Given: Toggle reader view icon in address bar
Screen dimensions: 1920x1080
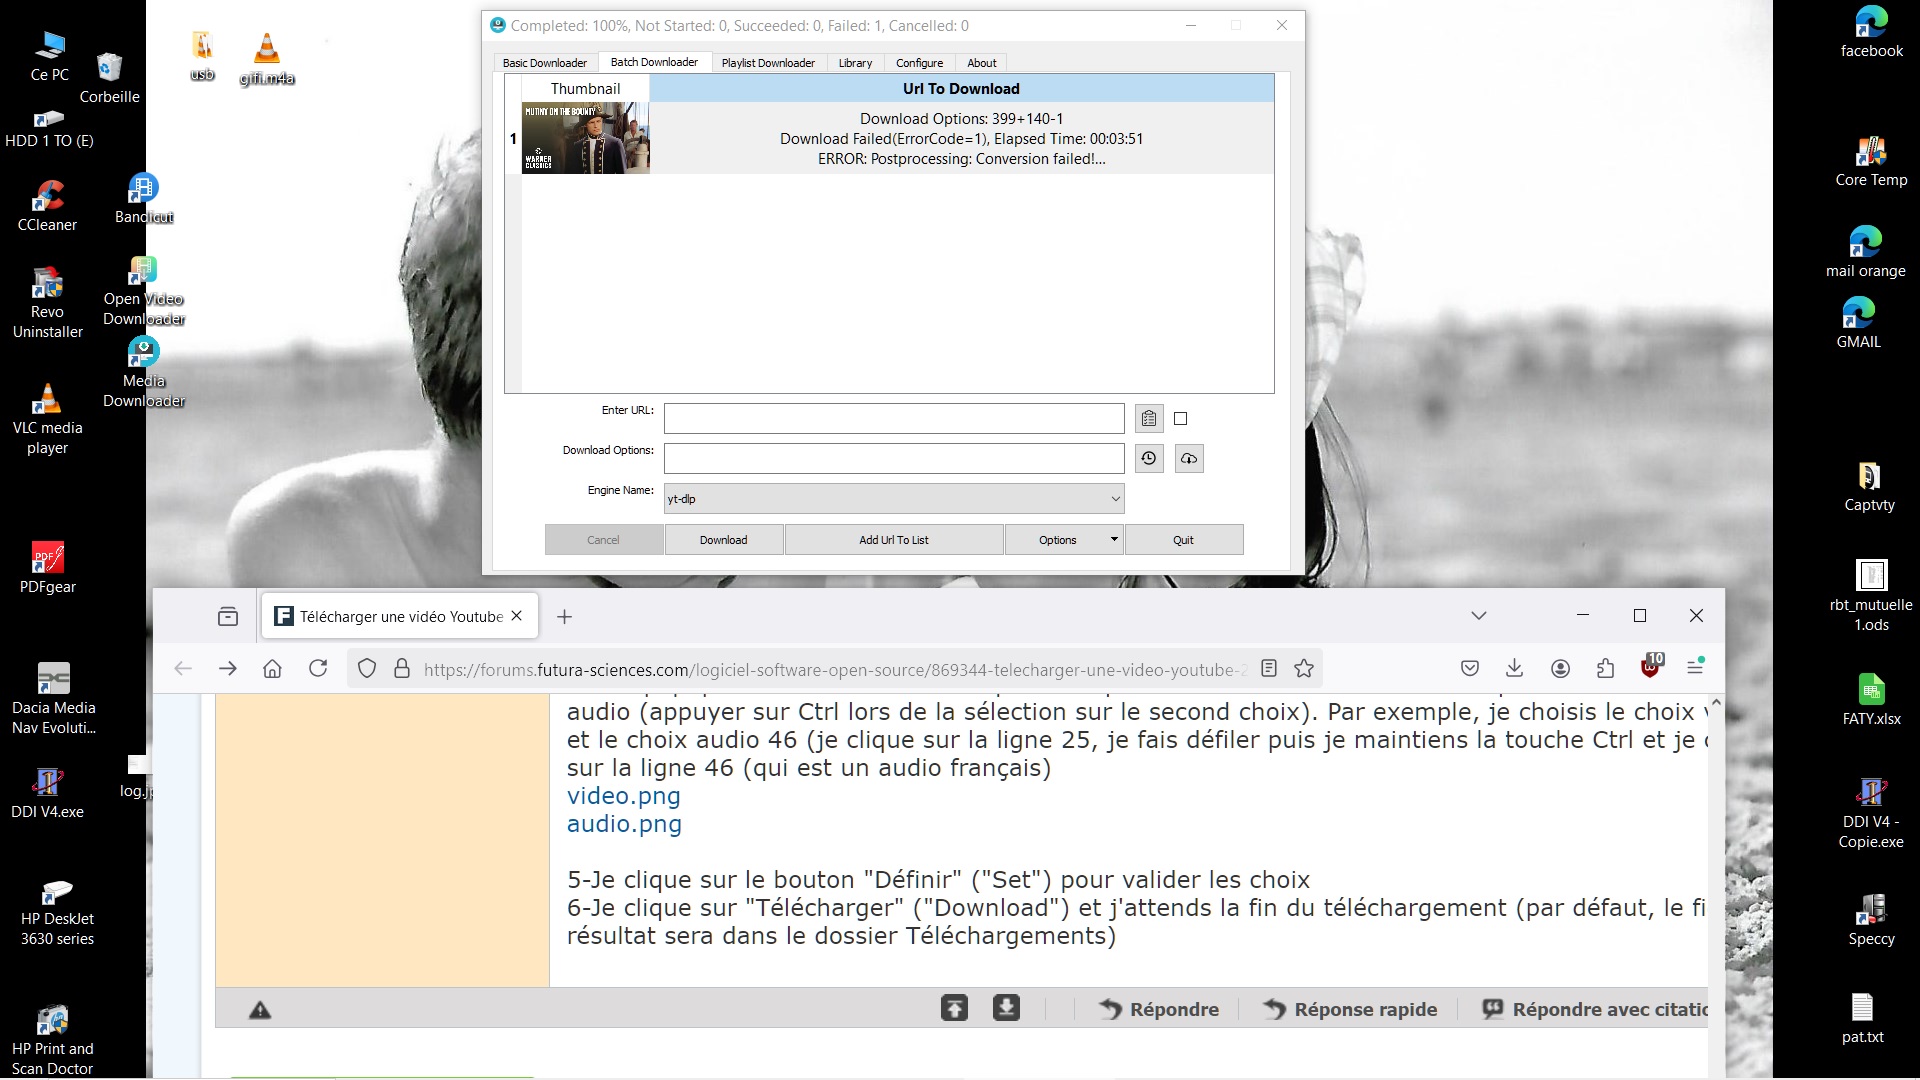Looking at the screenshot, I should pos(1269,669).
